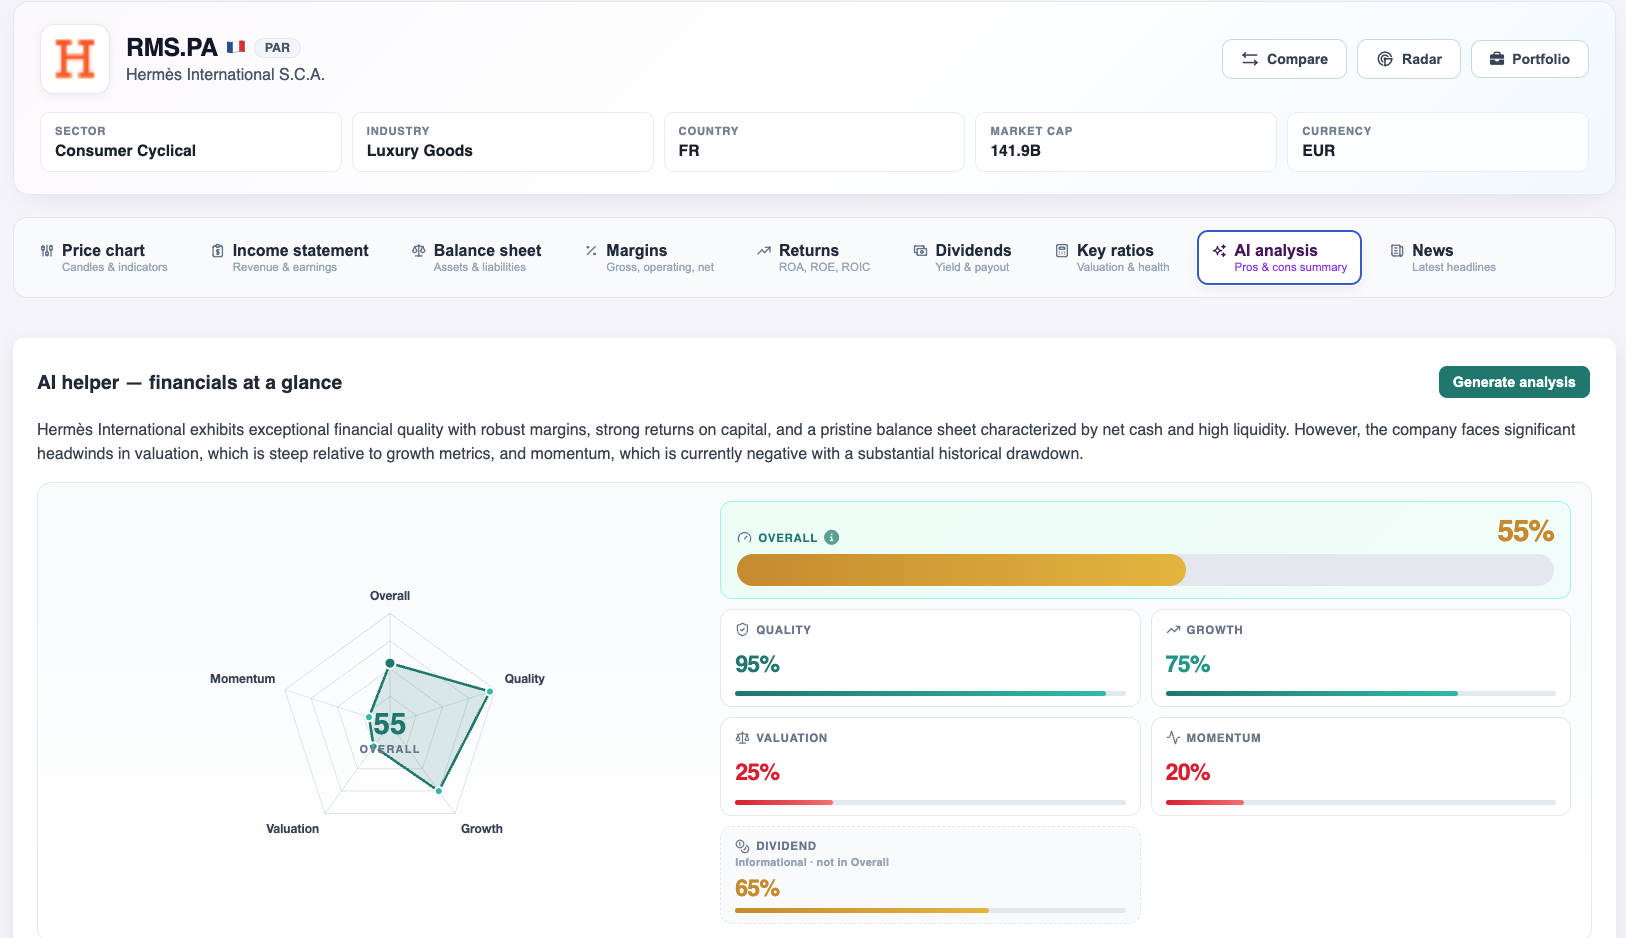Click the 'EUR' currency value
Image resolution: width=1626 pixels, height=938 pixels.
pyautogui.click(x=1318, y=151)
